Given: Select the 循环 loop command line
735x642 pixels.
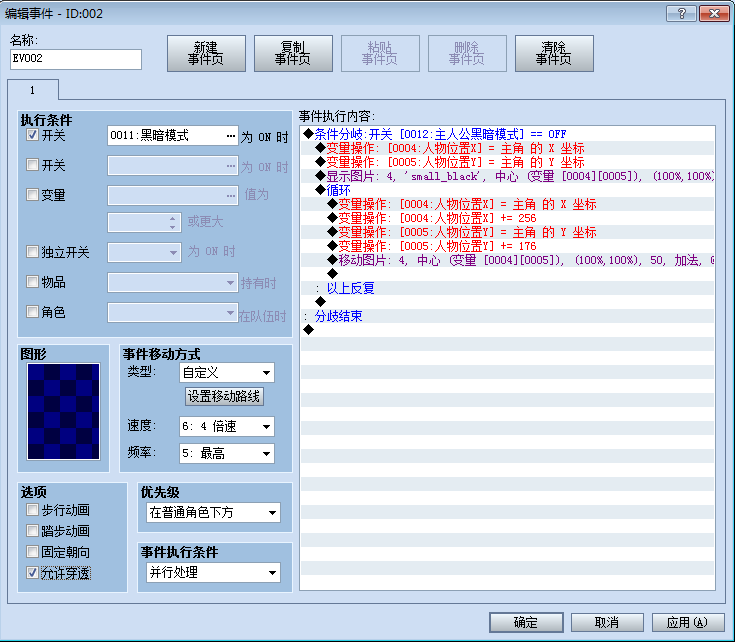Looking at the screenshot, I should [508, 190].
